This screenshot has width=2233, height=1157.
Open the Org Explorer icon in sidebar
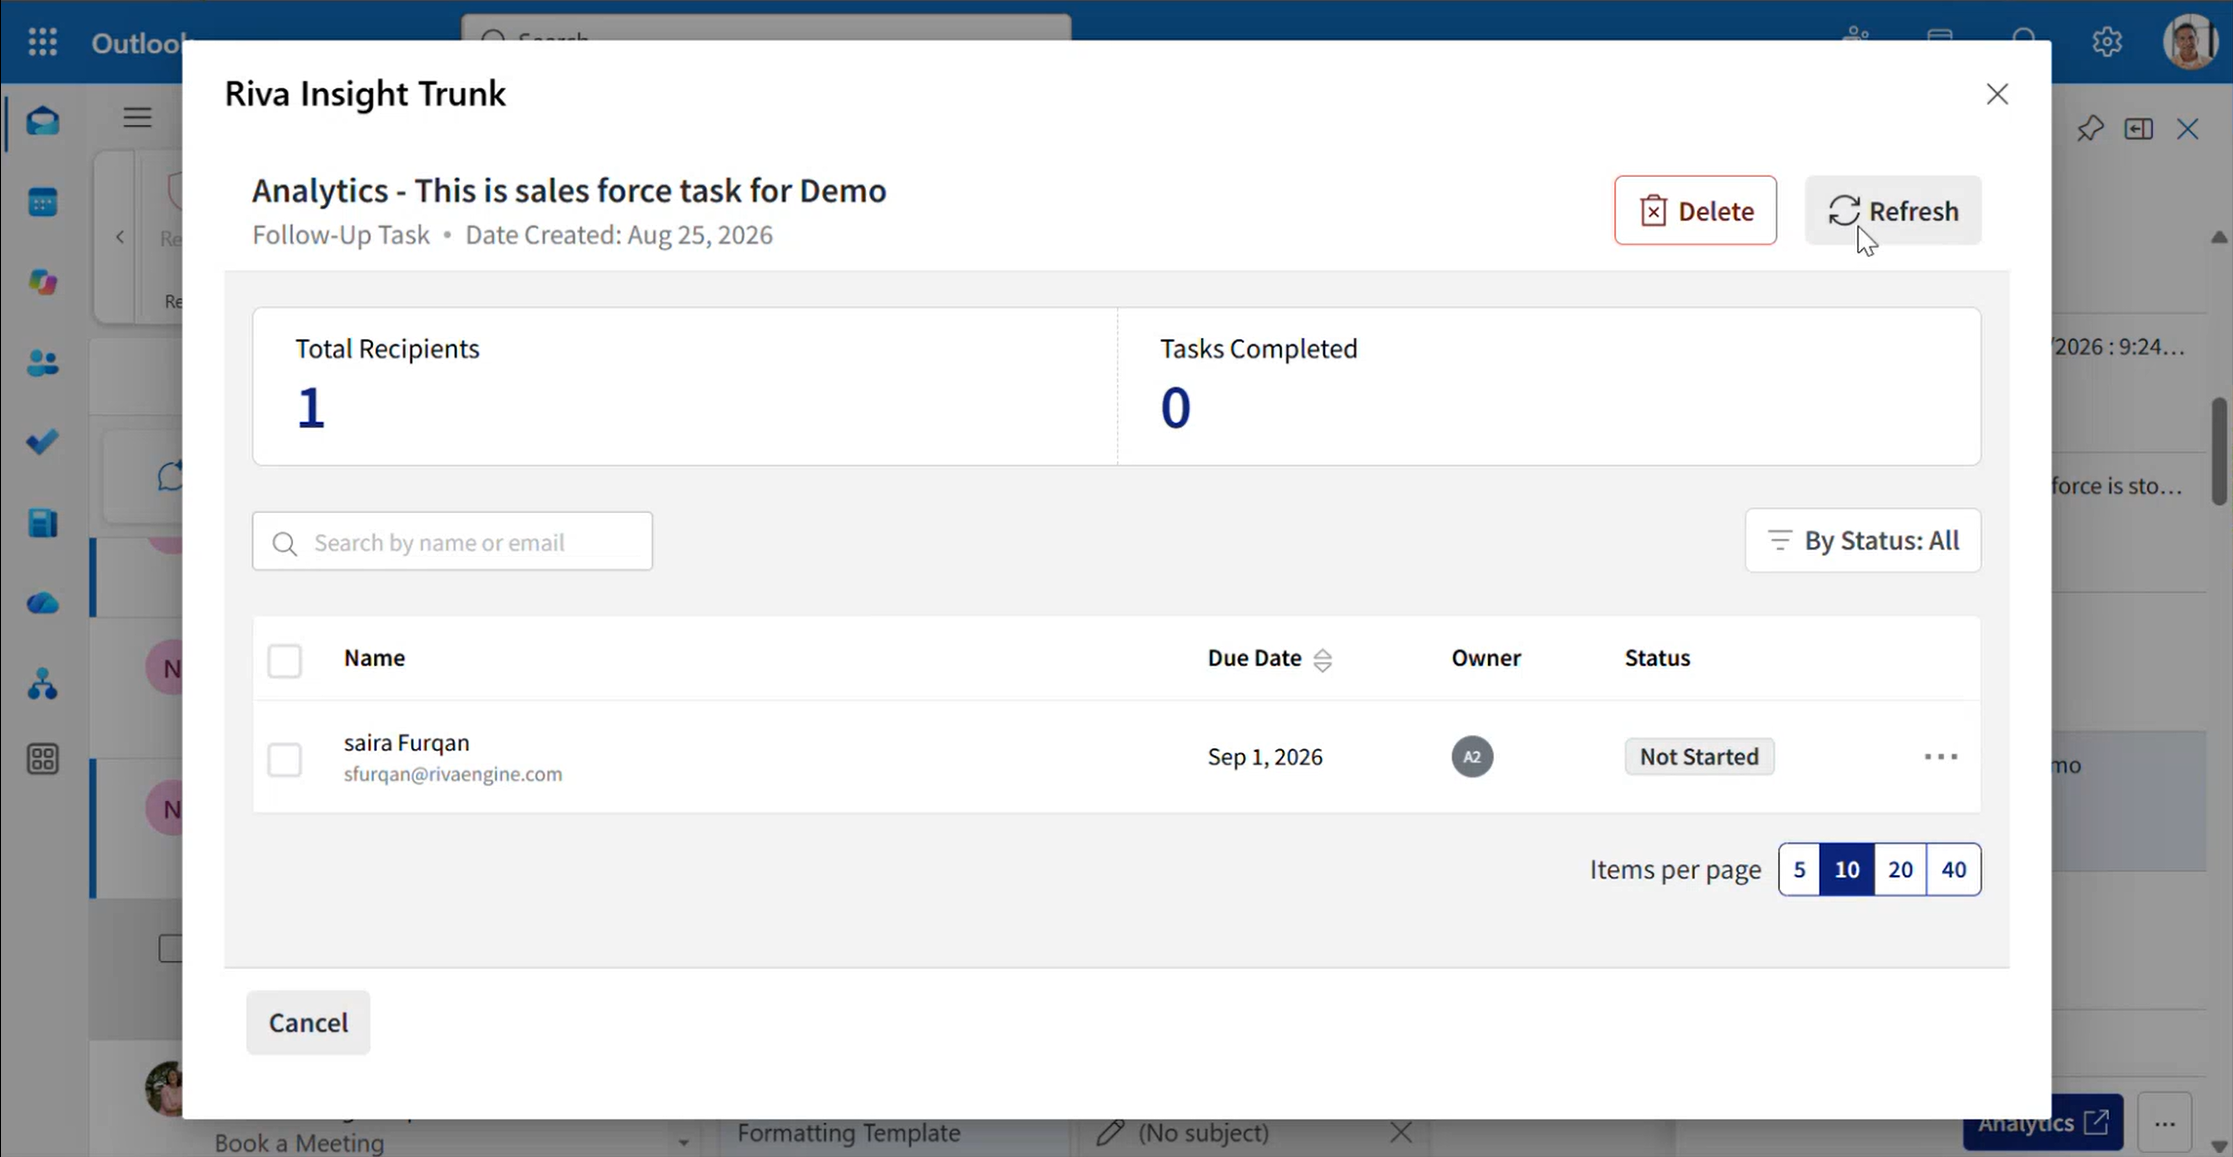pos(43,685)
